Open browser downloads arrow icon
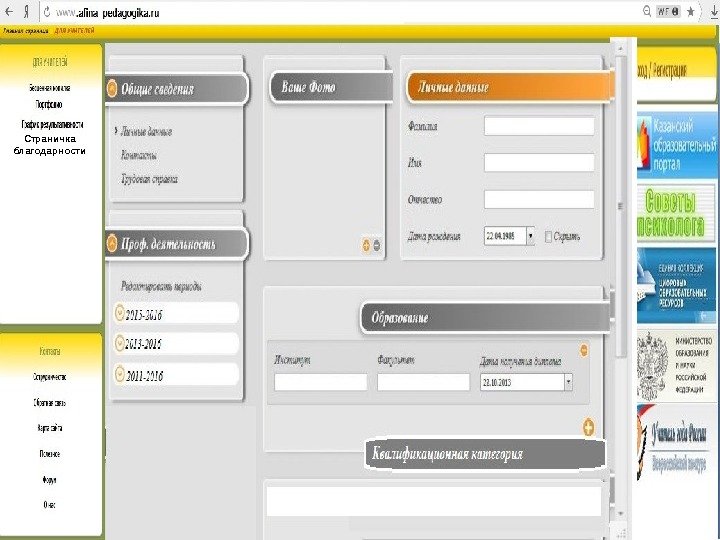 point(714,12)
